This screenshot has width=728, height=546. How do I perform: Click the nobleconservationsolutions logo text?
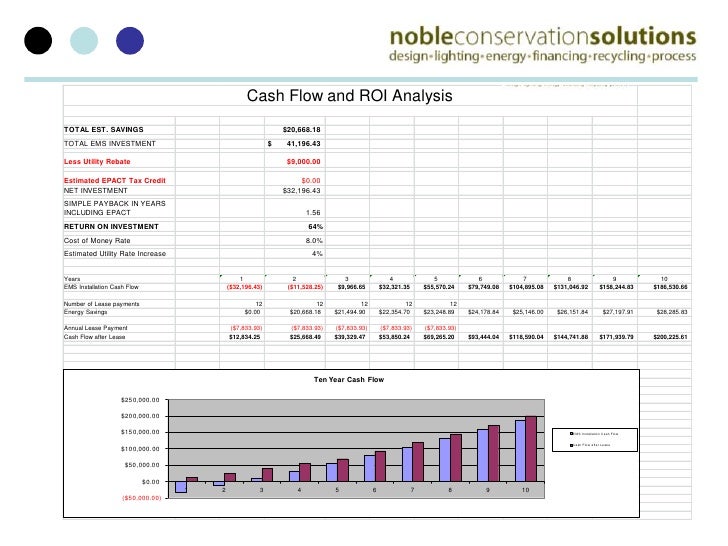pyautogui.click(x=543, y=37)
